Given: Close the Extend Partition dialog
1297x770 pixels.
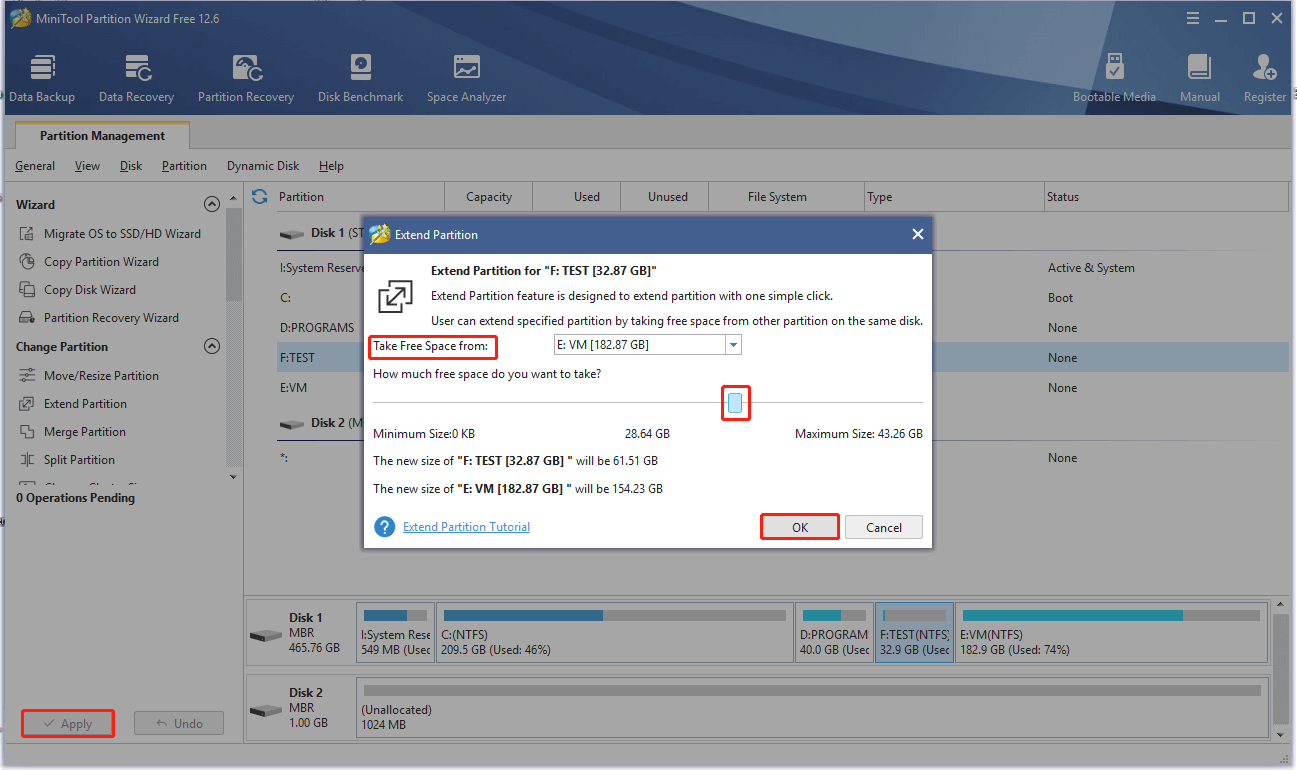Looking at the screenshot, I should (x=917, y=234).
